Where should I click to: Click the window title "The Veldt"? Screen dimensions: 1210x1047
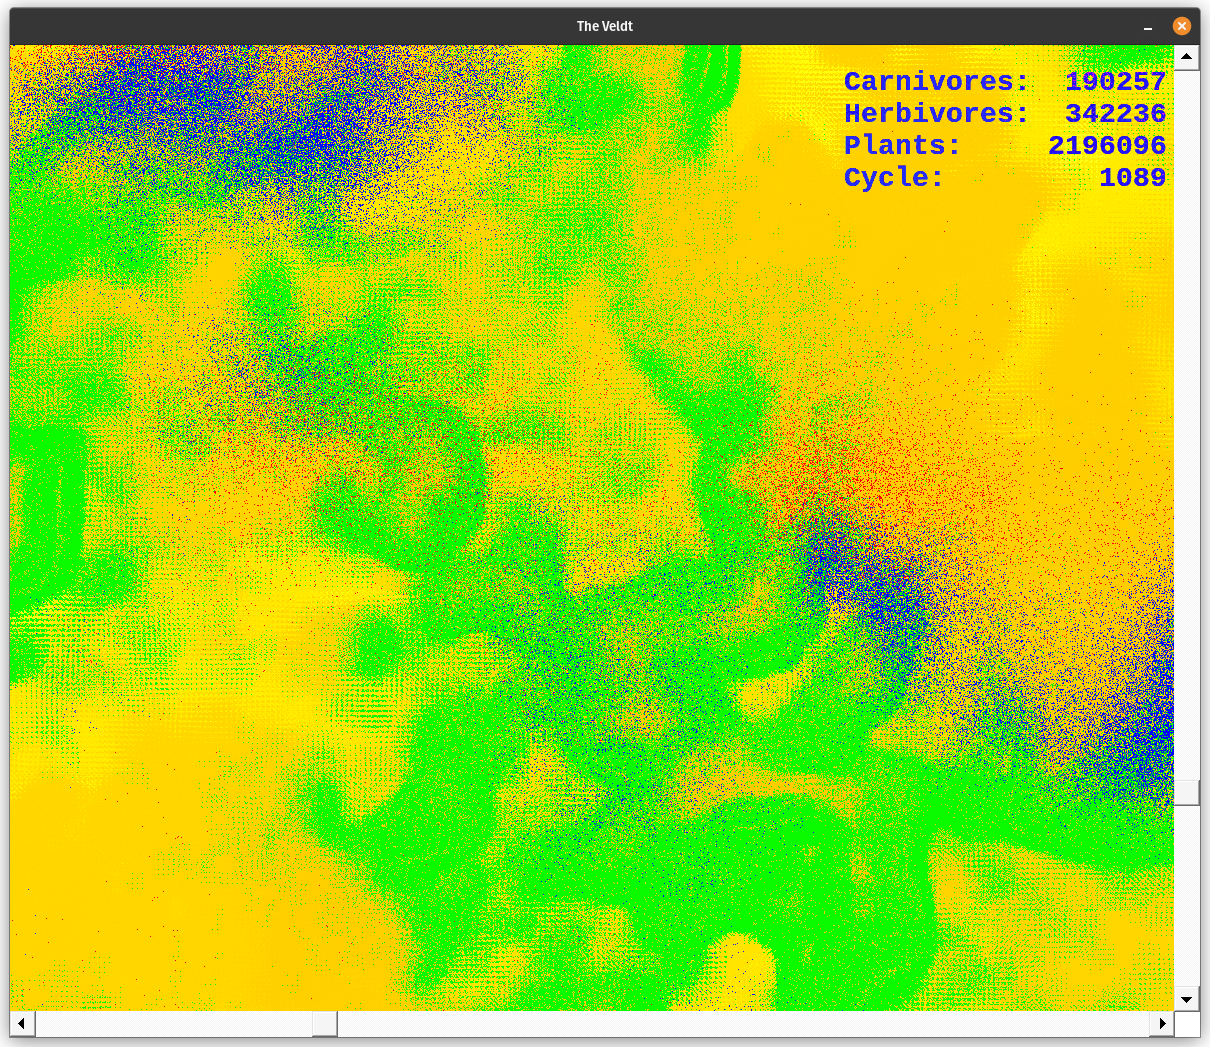click(x=604, y=26)
